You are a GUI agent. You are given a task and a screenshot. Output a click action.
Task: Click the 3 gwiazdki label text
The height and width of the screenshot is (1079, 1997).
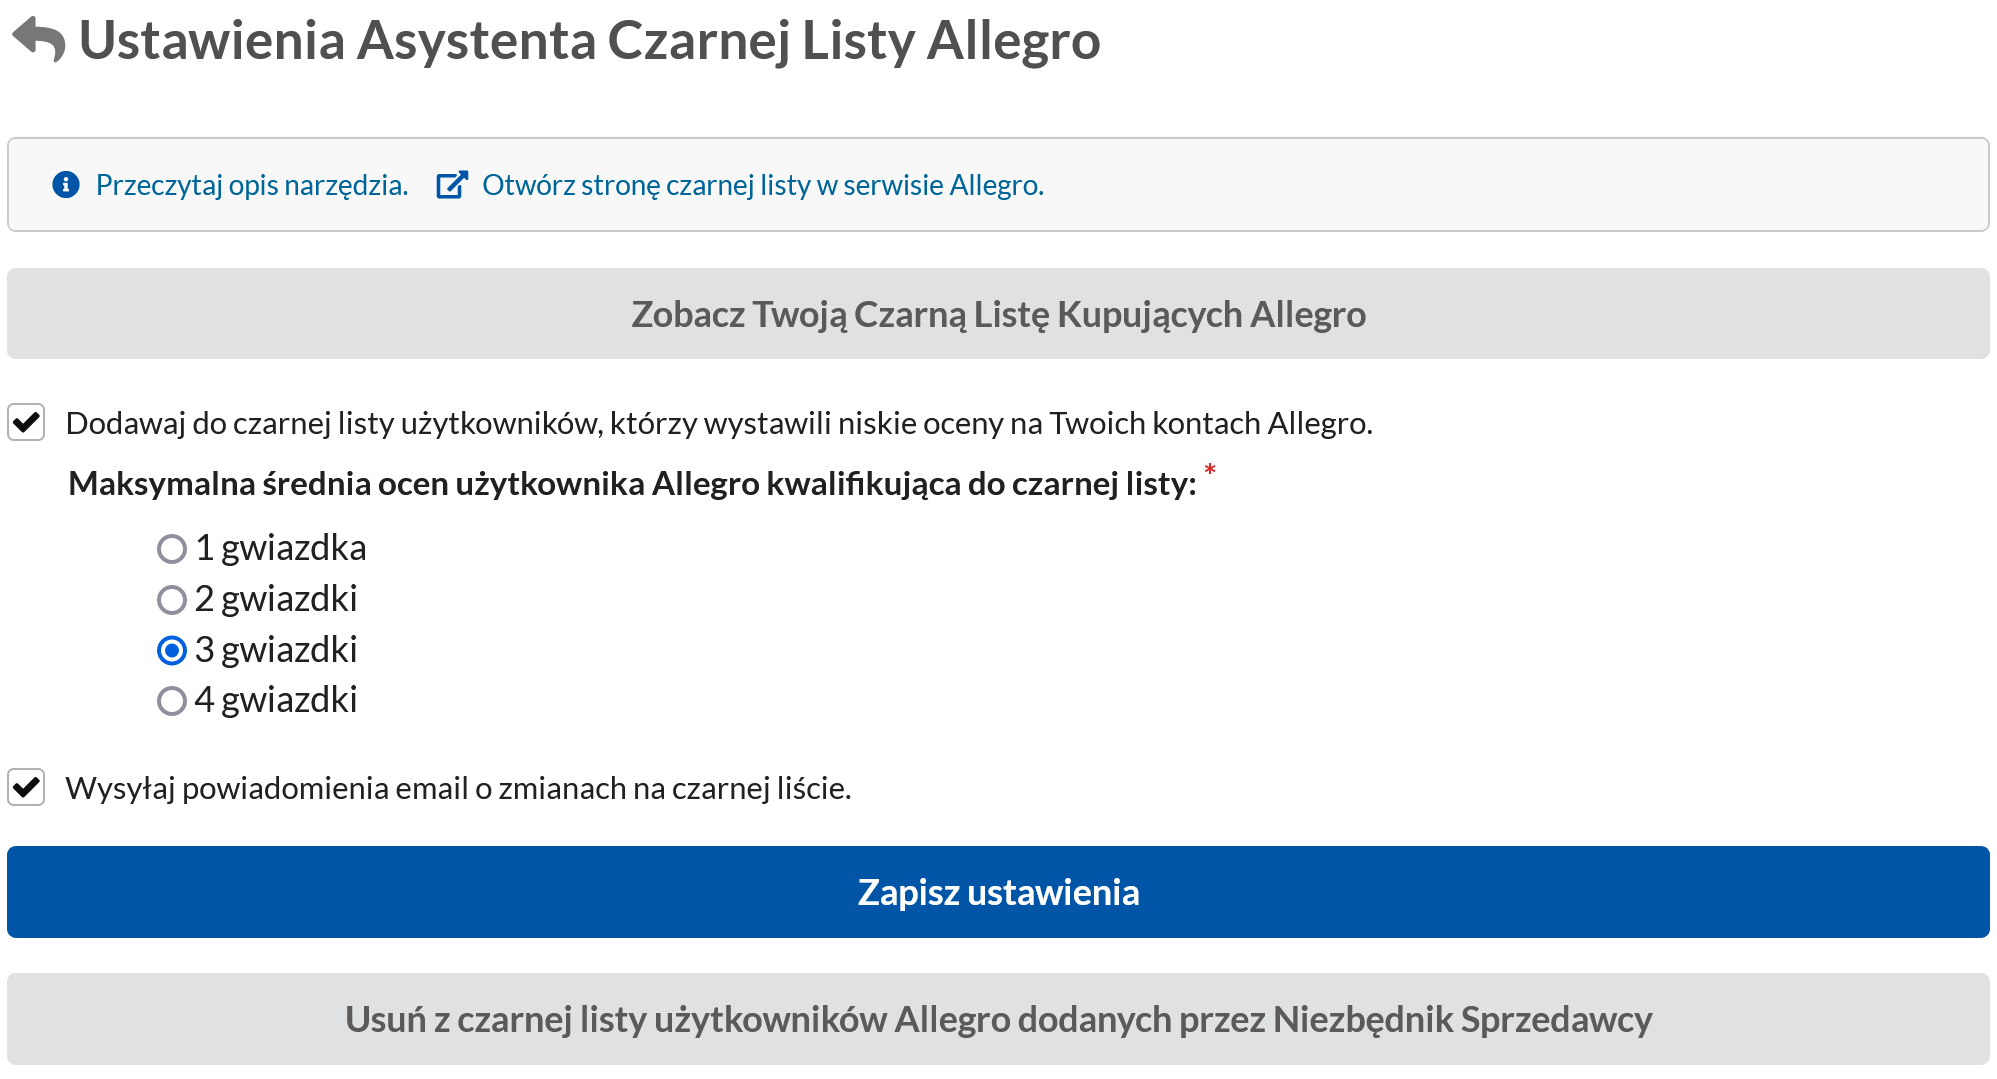tap(277, 650)
